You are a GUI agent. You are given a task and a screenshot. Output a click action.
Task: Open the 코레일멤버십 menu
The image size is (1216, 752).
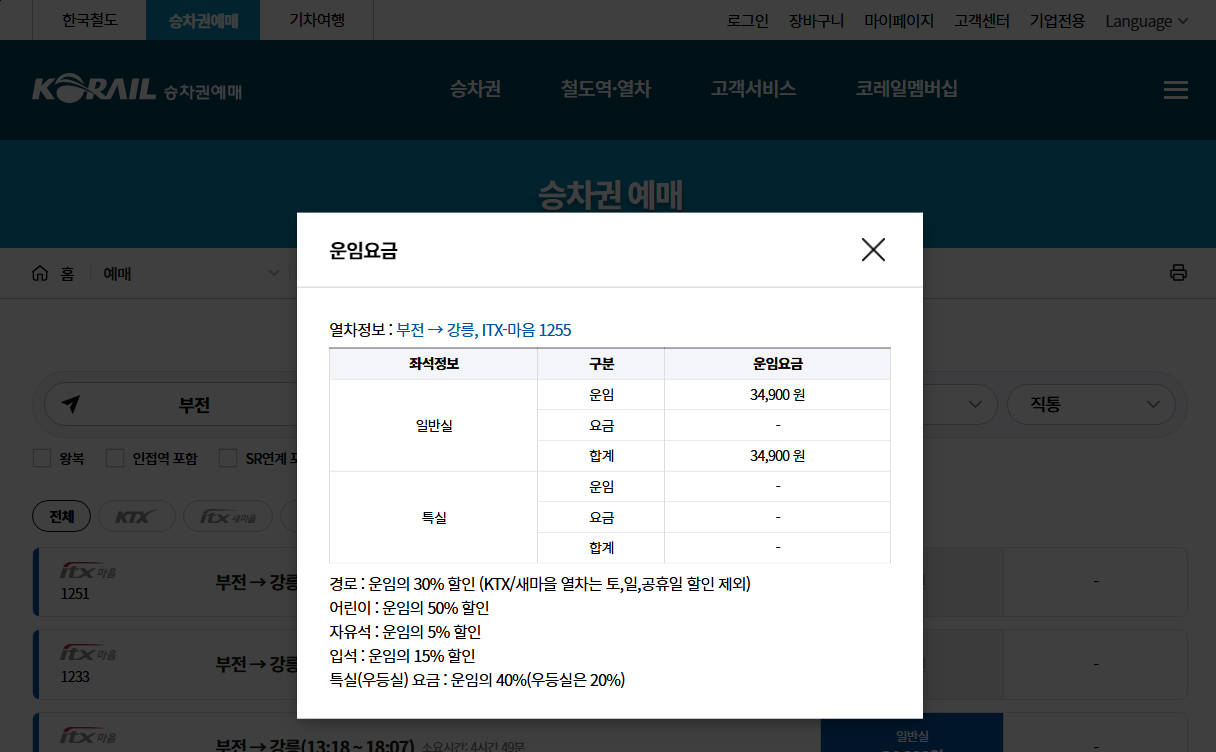(907, 89)
